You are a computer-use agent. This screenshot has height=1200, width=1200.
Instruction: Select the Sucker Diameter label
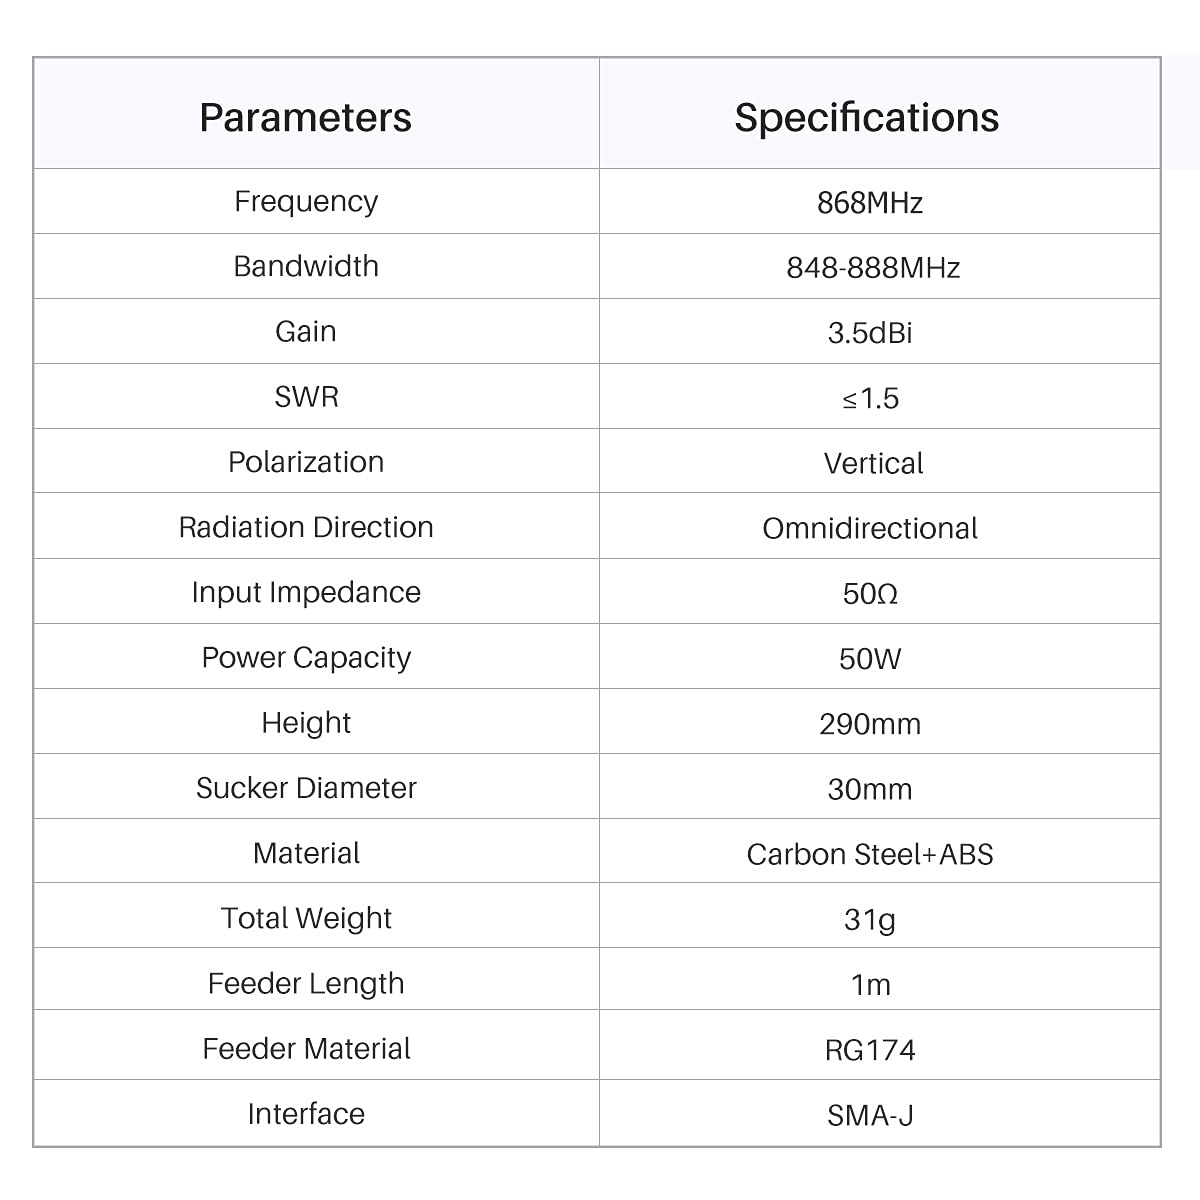point(306,788)
